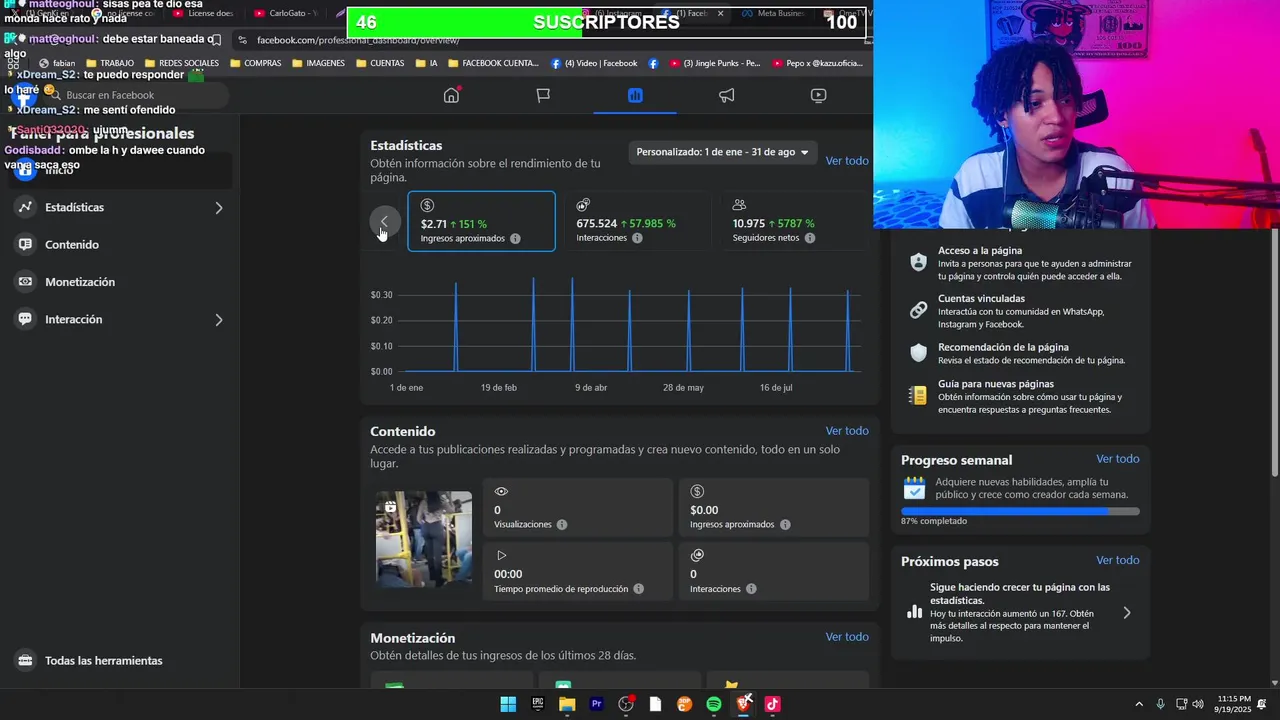Expand the Próximos pasos suggestion arrow
This screenshot has height=720, width=1280.
pyautogui.click(x=1127, y=613)
